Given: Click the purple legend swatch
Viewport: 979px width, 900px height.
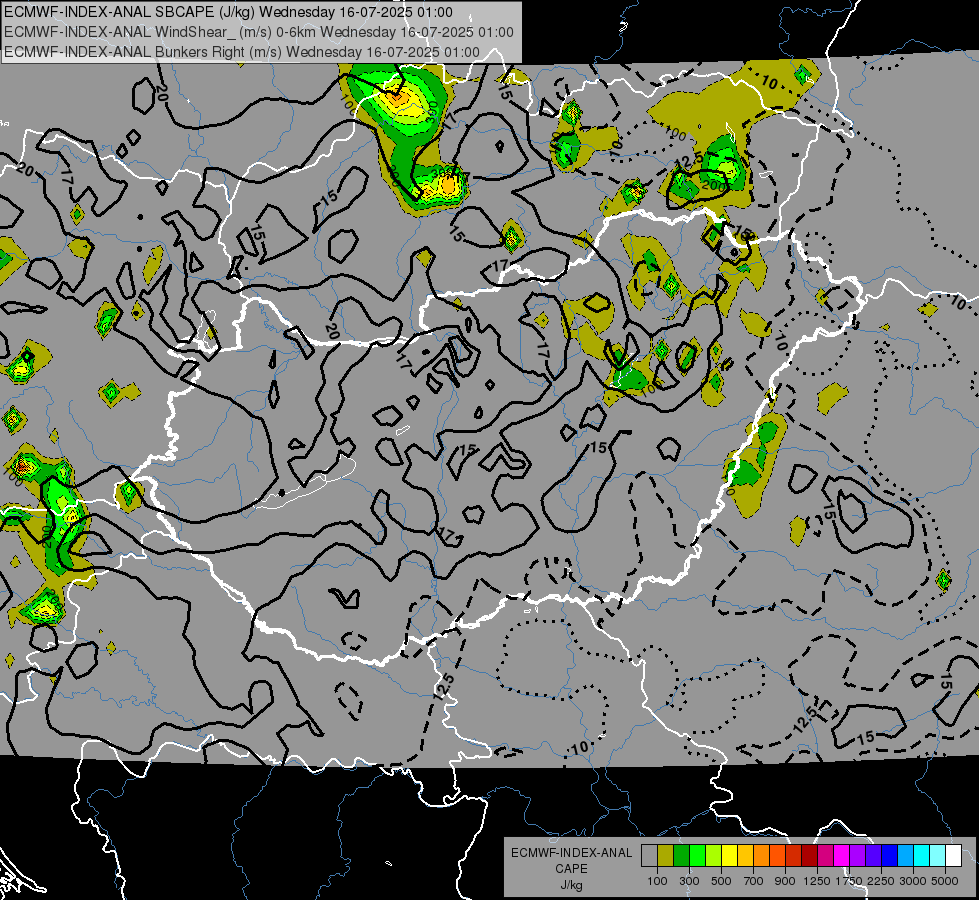Looking at the screenshot, I should (x=857, y=855).
